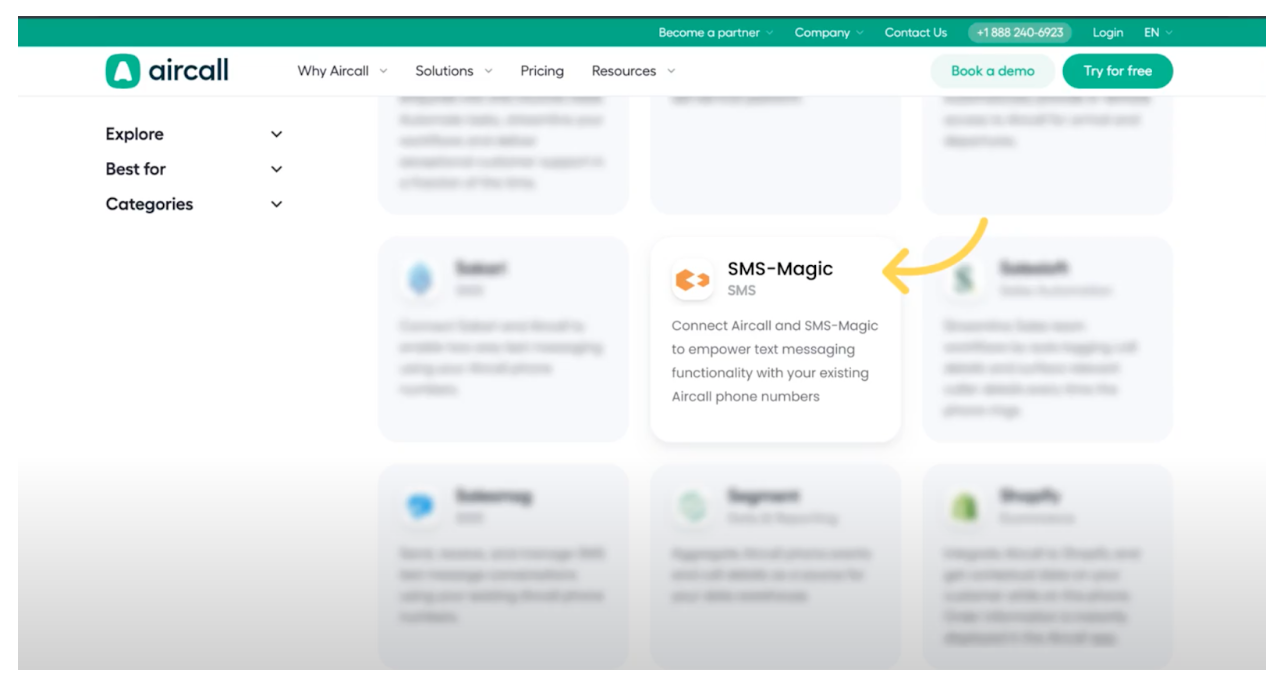Select the Pricing menu item
The height and width of the screenshot is (684, 1278).
(541, 71)
